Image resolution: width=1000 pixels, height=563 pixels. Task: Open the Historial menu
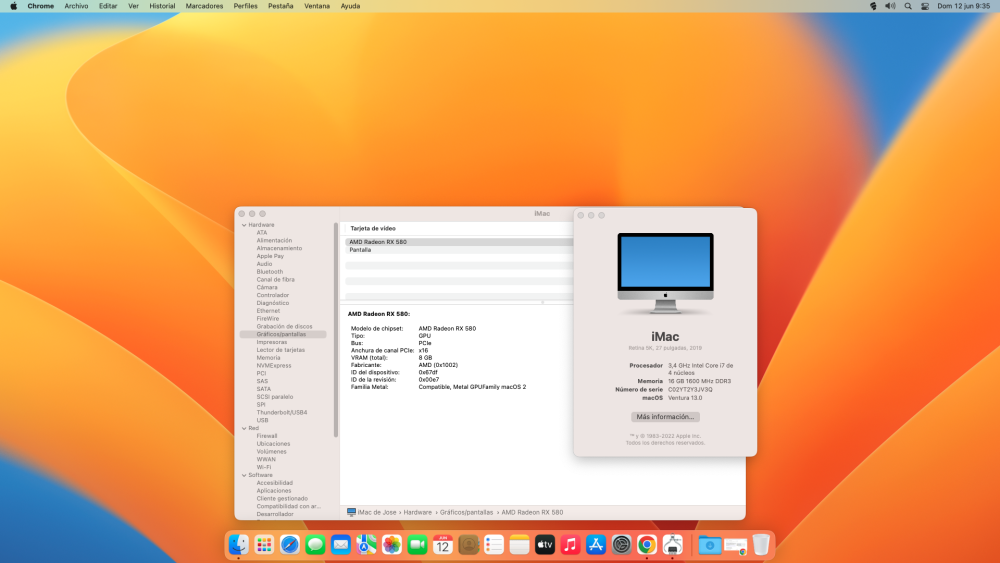tap(162, 6)
